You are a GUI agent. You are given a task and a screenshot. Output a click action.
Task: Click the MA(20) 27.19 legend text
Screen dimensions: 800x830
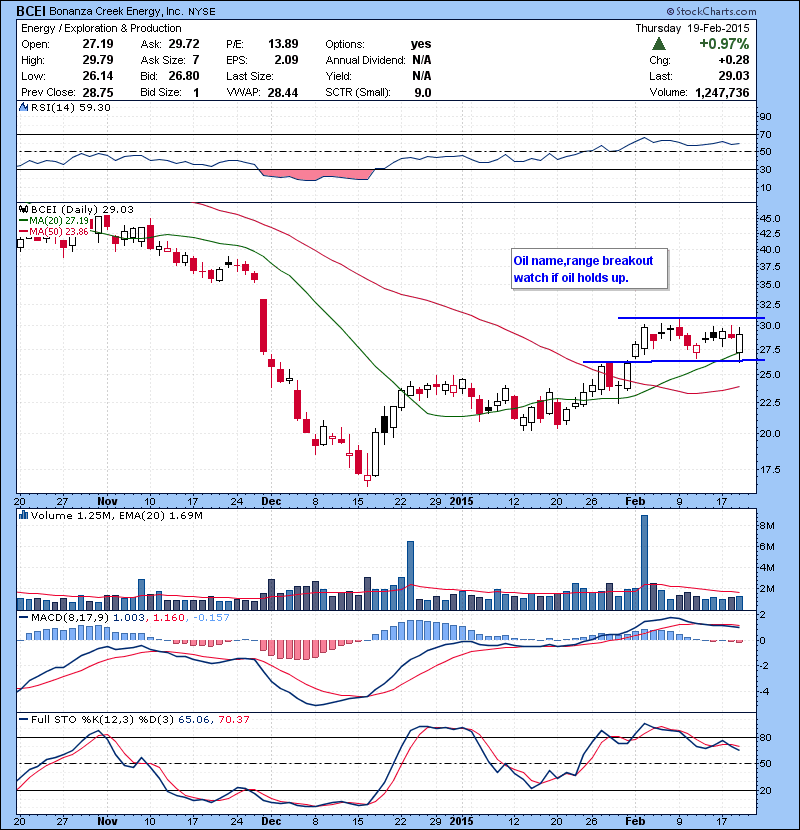coord(59,221)
